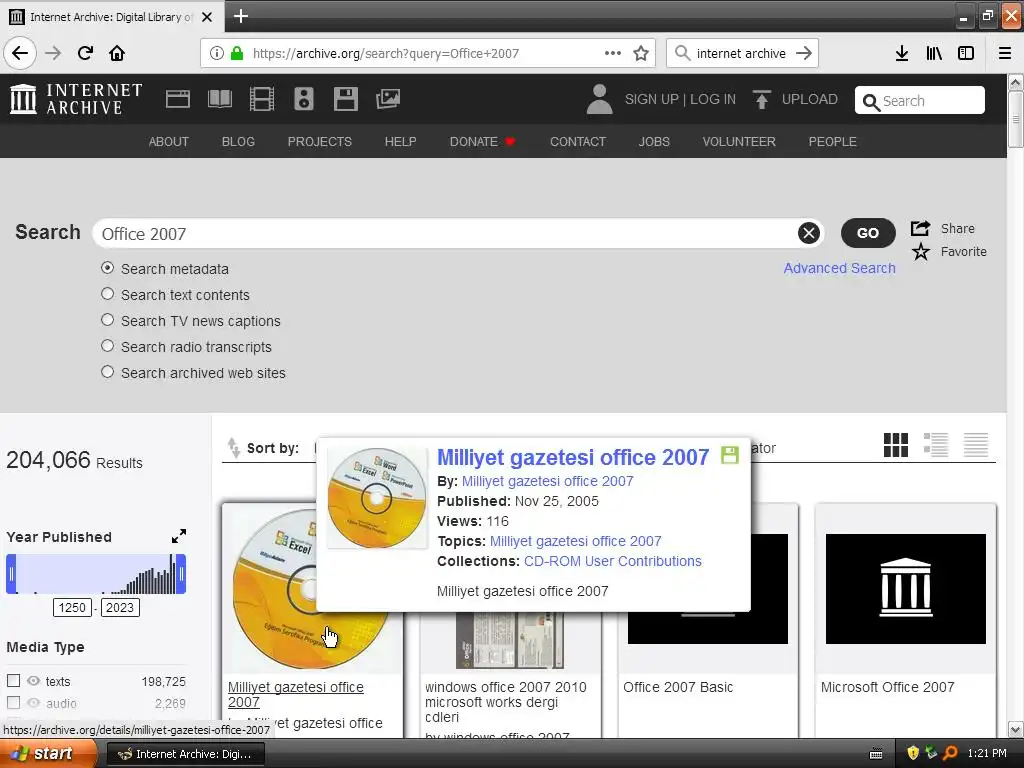
Task: Click the Internet Archive logo
Action: [x=76, y=99]
